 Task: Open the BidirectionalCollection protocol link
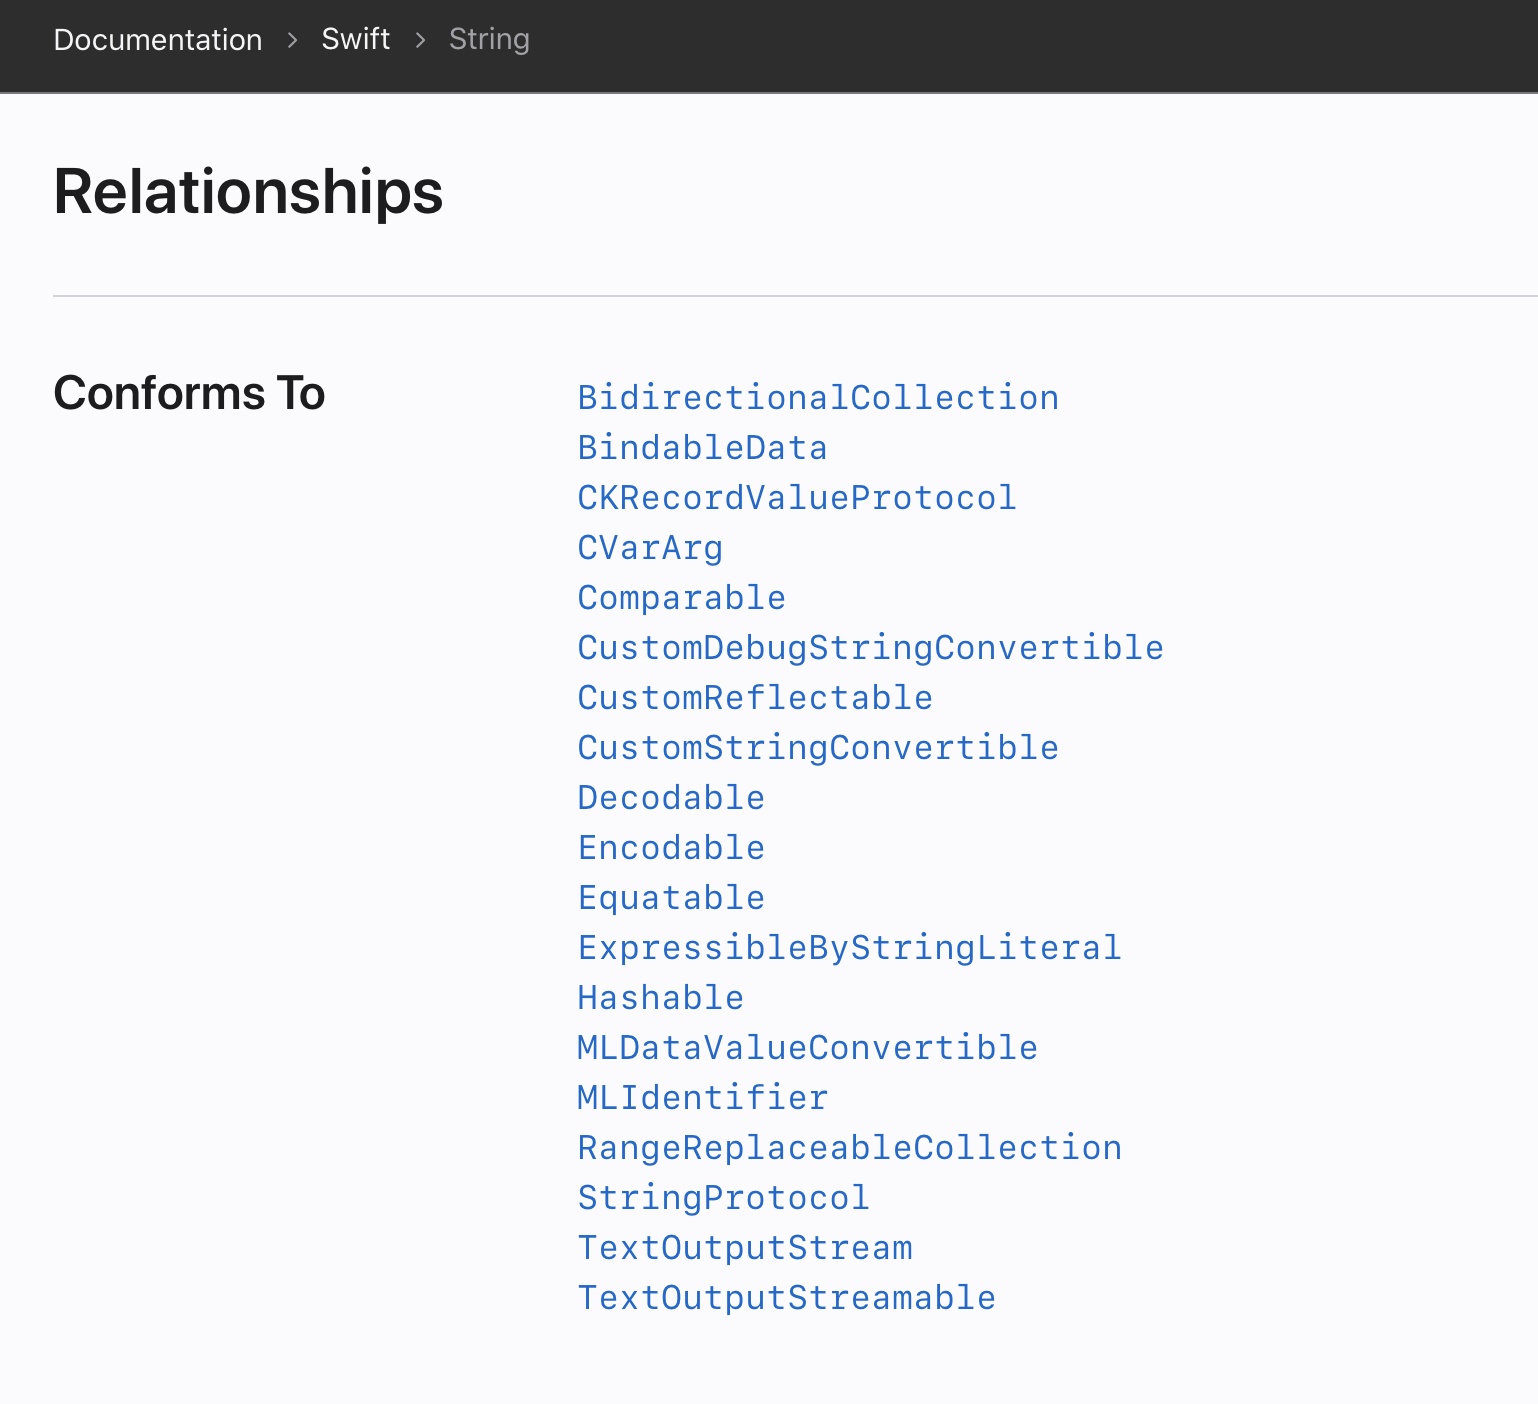point(817,398)
